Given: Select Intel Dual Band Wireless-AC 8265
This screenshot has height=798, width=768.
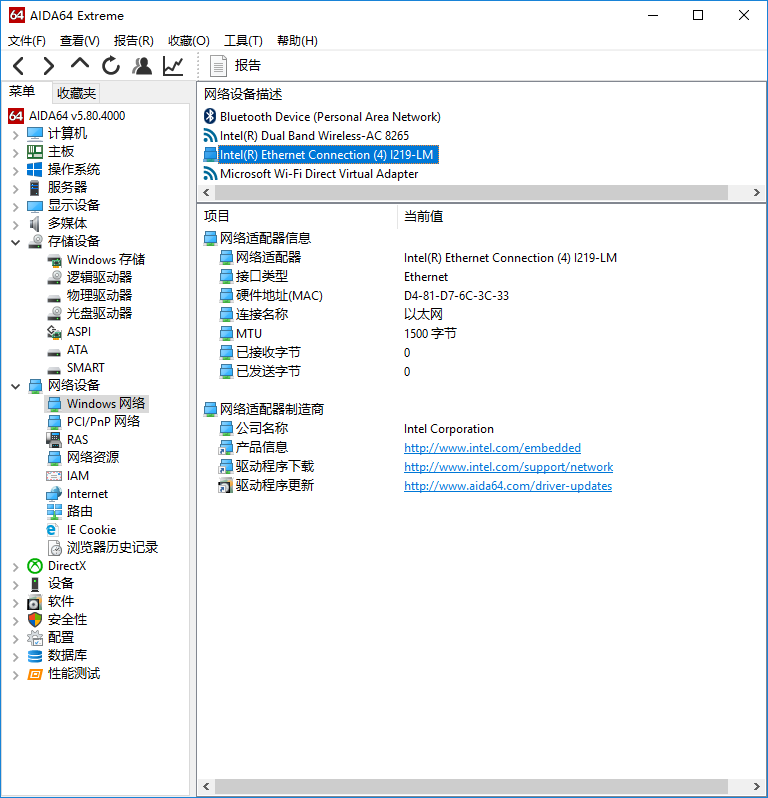Looking at the screenshot, I should click(x=313, y=136).
